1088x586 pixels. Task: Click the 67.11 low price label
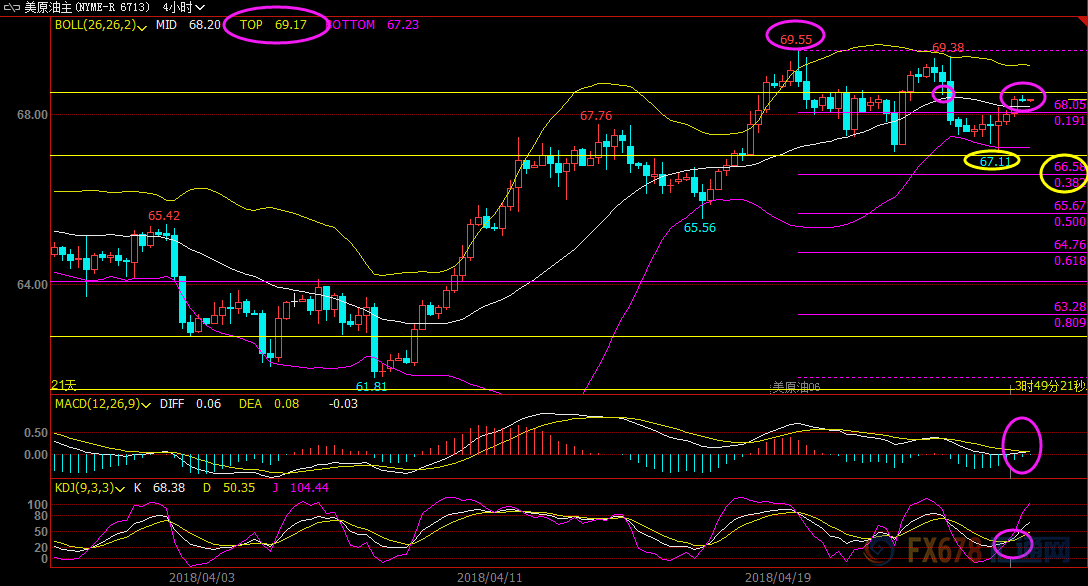click(x=995, y=161)
